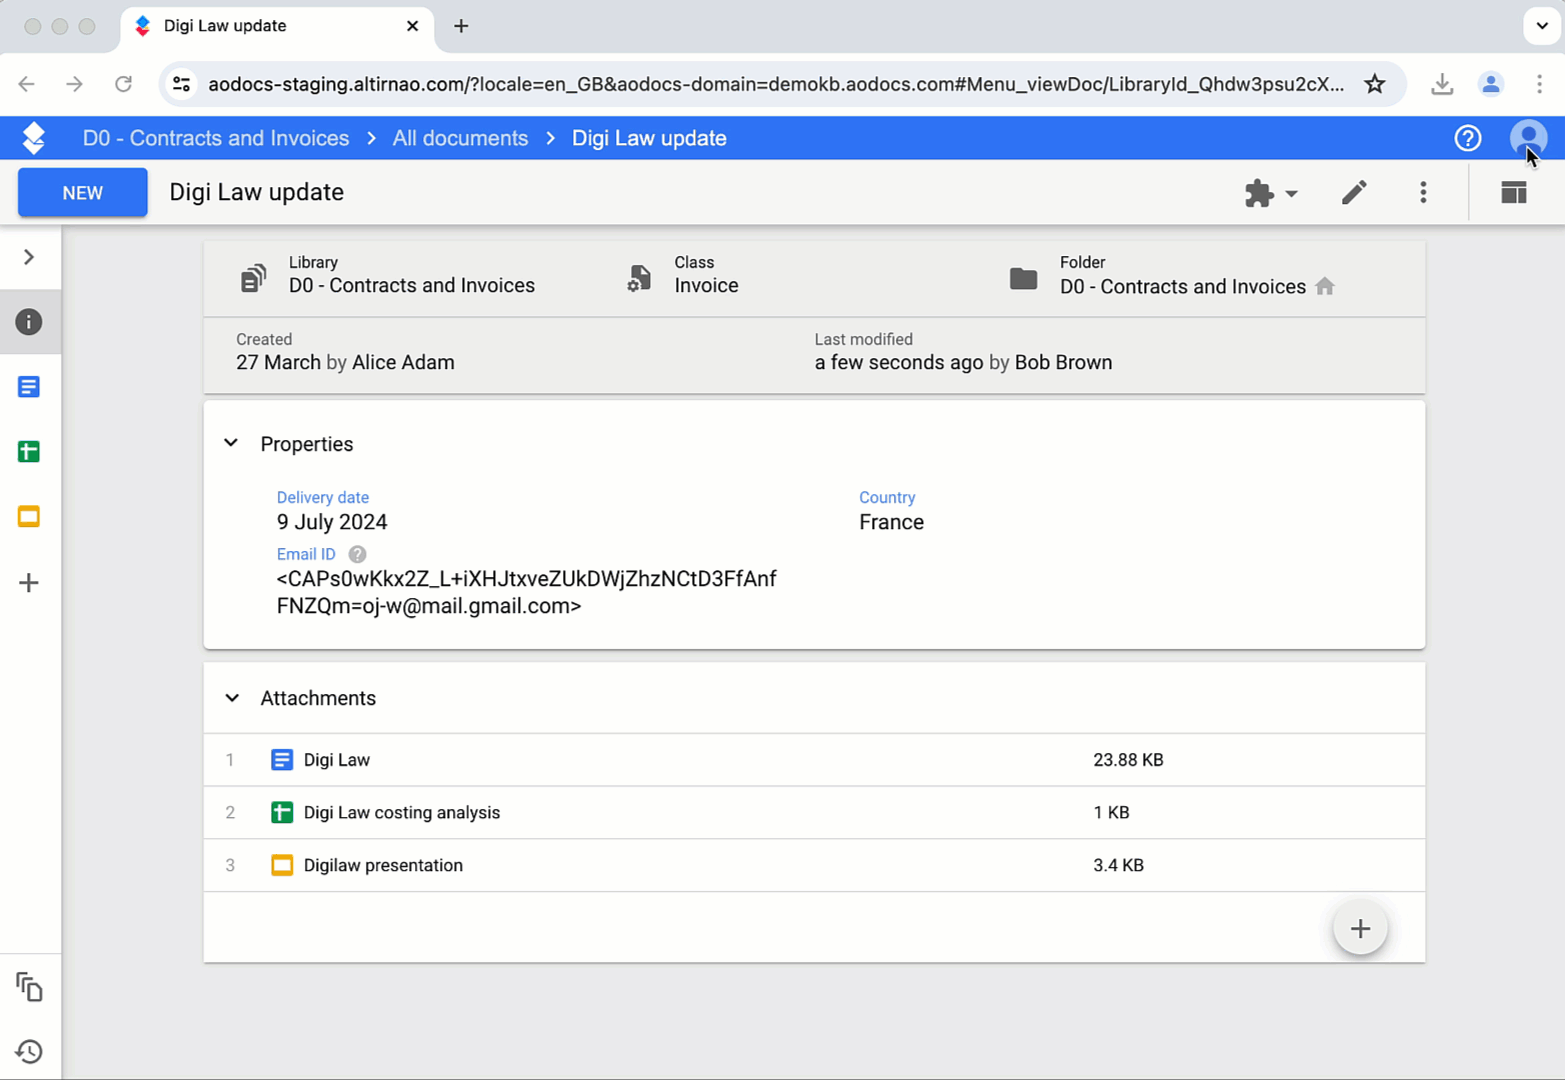This screenshot has height=1080, width=1565.
Task: Click the pencil edit document icon
Action: (x=1354, y=192)
